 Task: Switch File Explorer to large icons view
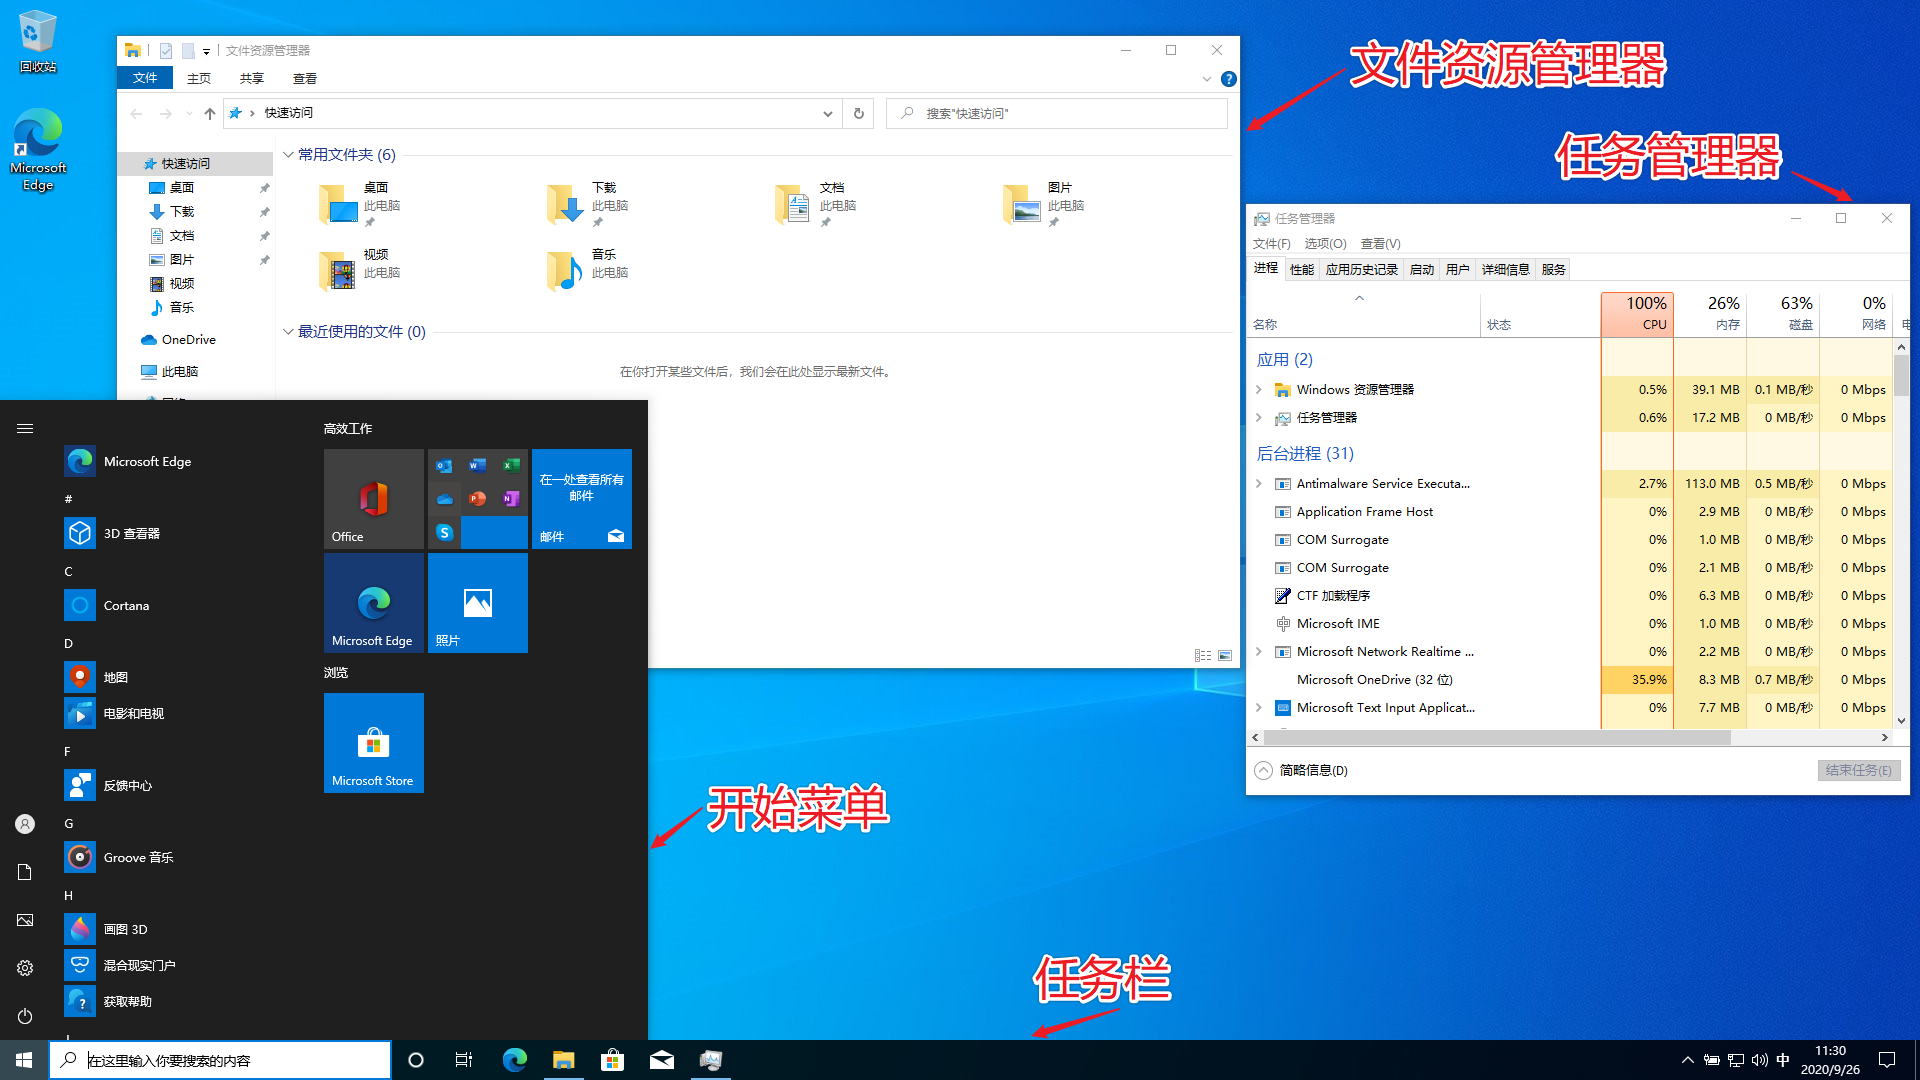point(1225,656)
